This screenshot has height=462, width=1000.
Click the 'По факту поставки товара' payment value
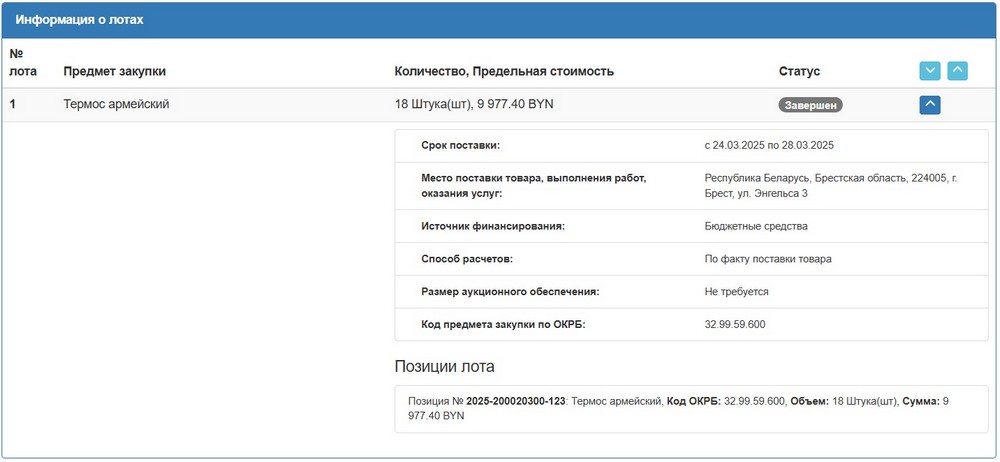coord(768,259)
